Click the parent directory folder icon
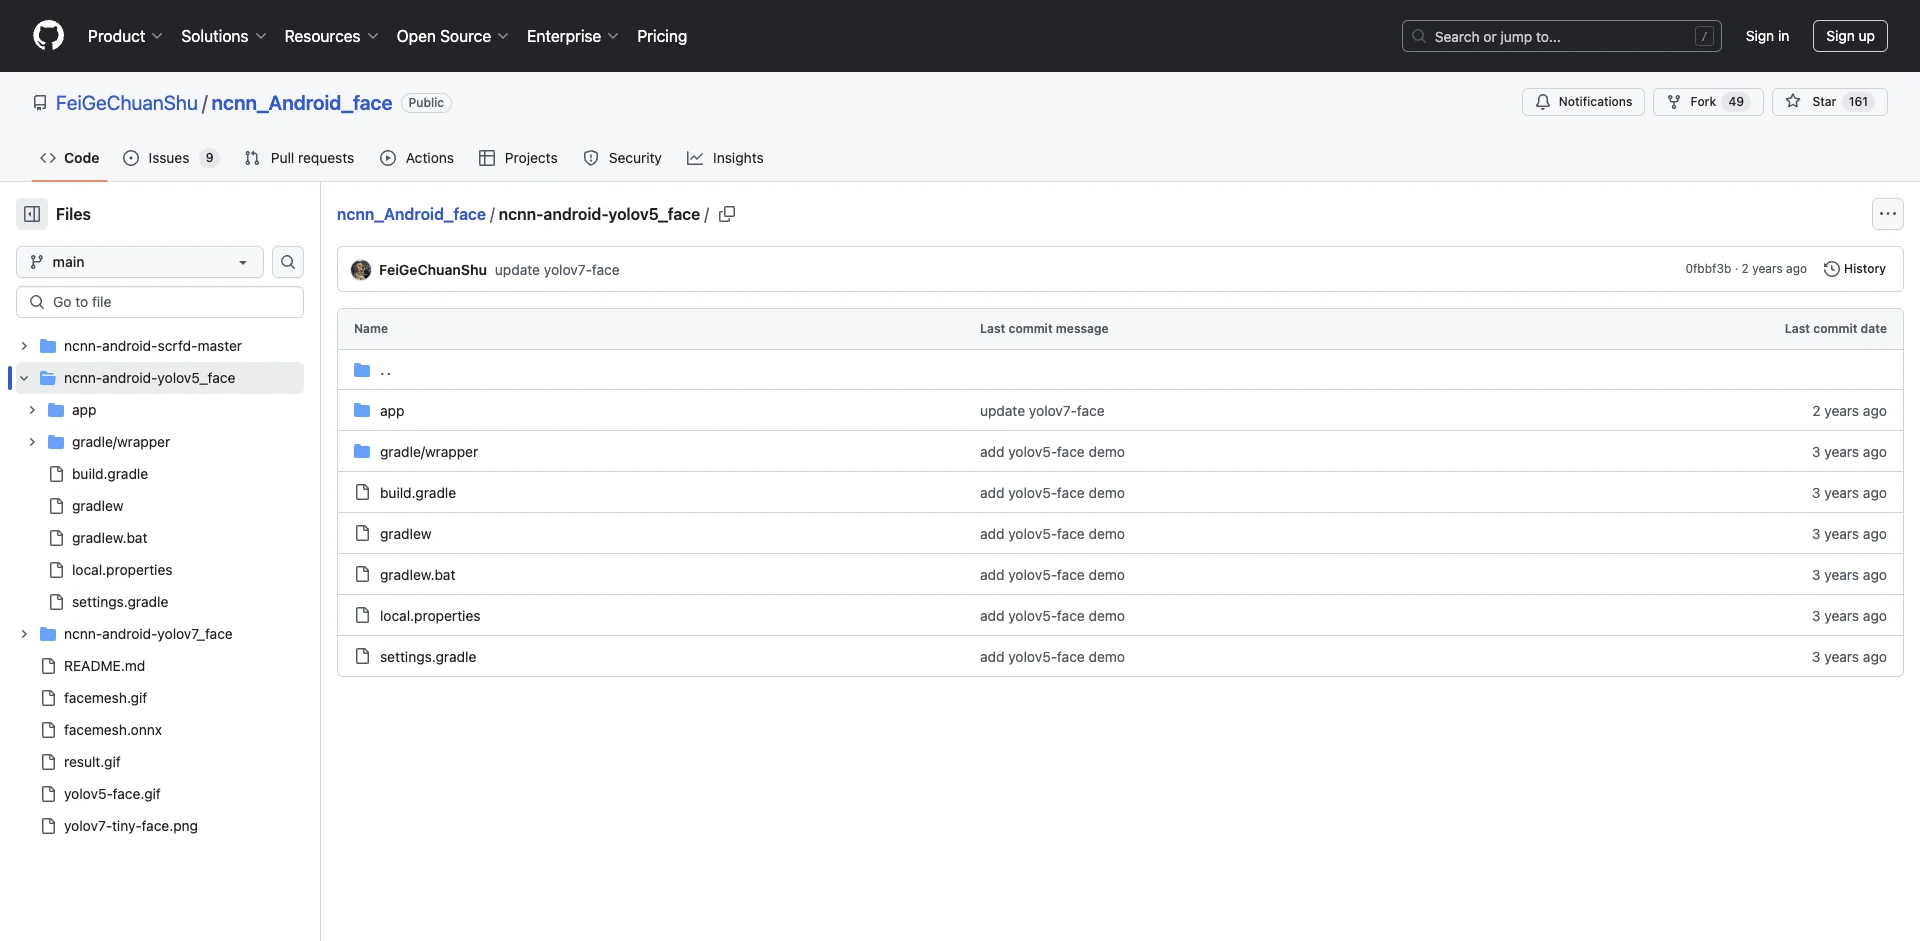 click(x=362, y=370)
